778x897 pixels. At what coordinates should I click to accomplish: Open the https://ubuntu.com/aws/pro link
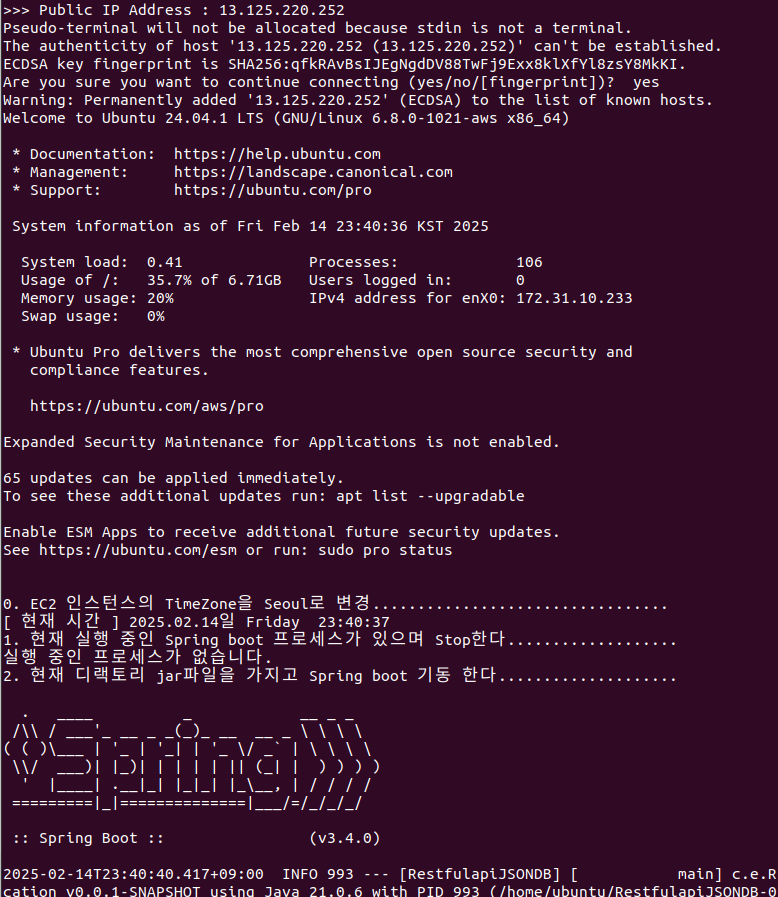coord(146,406)
